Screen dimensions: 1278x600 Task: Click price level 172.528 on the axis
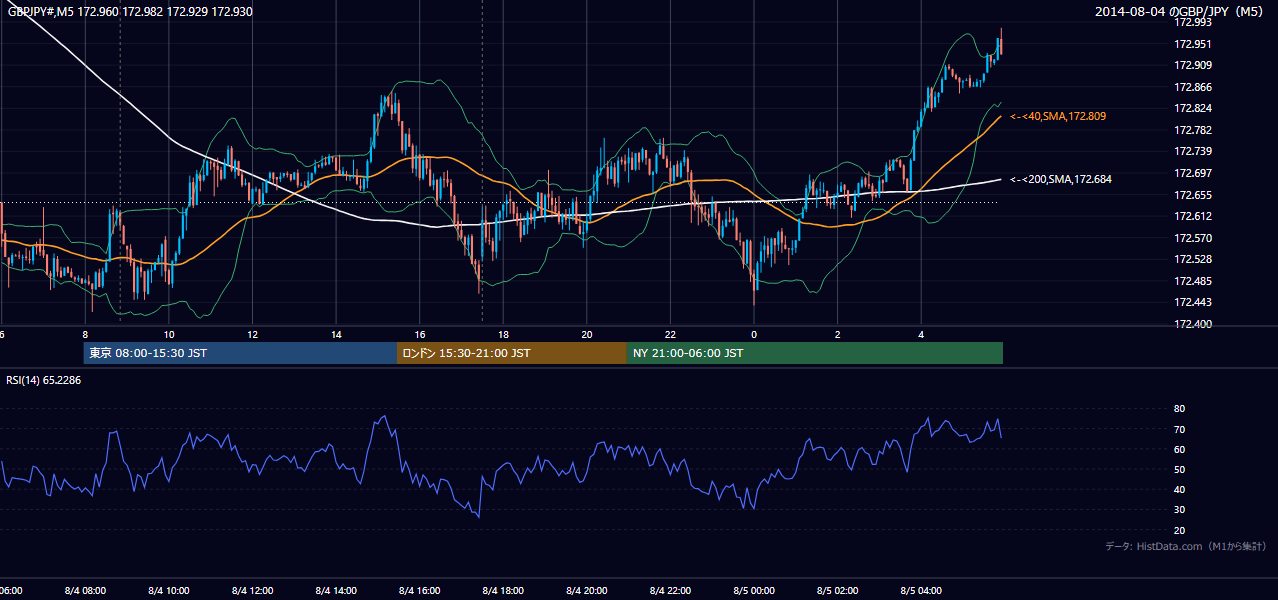1192,259
